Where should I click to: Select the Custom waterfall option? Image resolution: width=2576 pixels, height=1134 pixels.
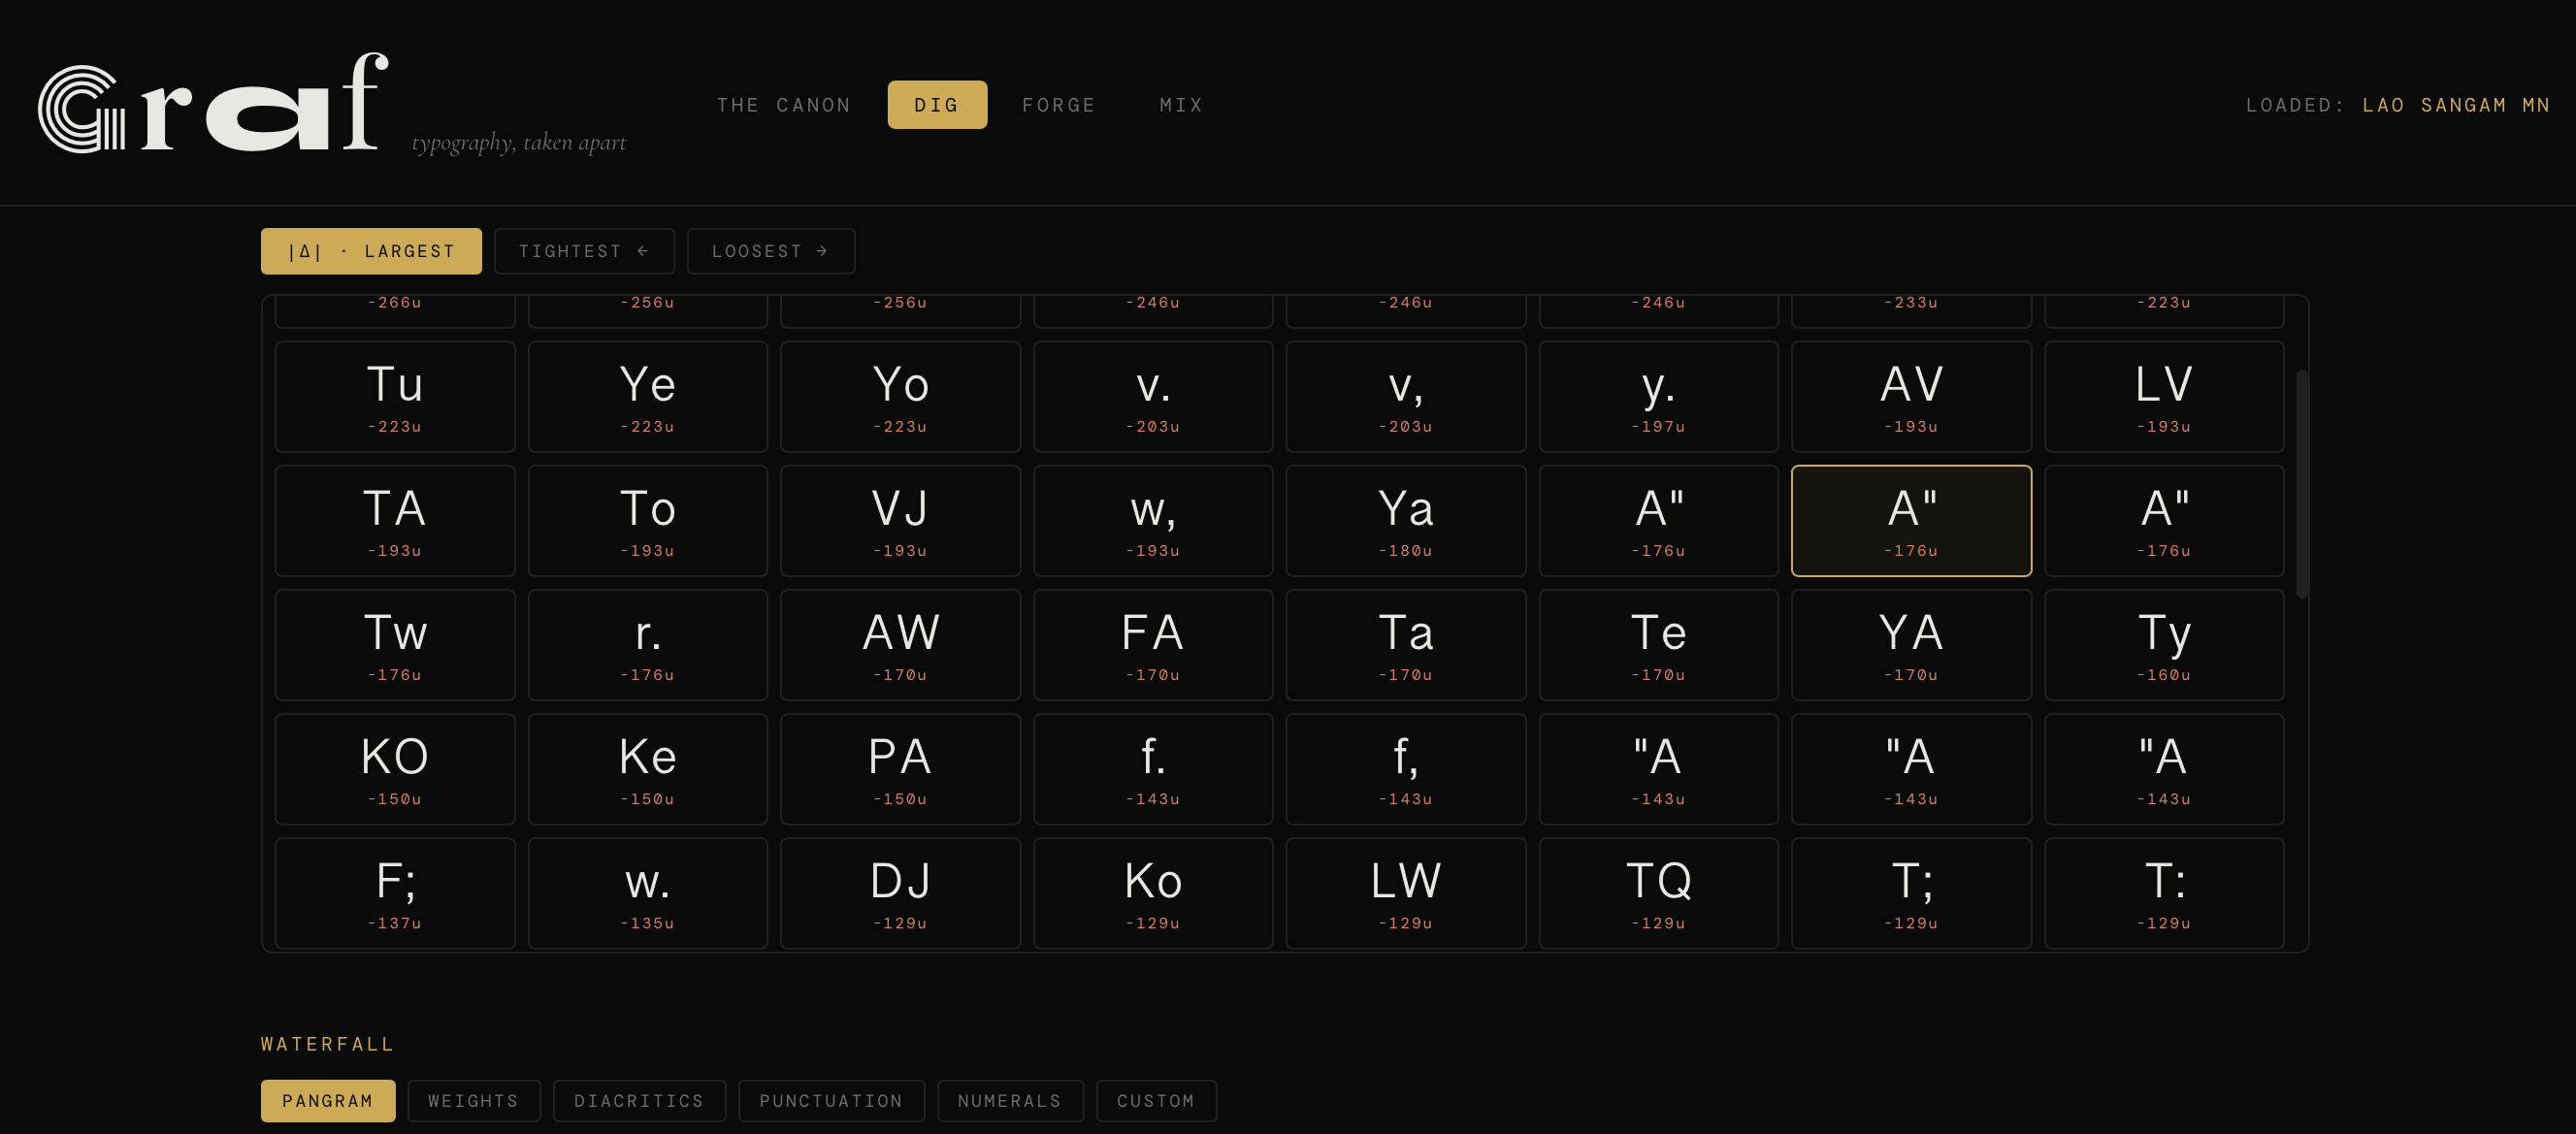[1155, 1101]
